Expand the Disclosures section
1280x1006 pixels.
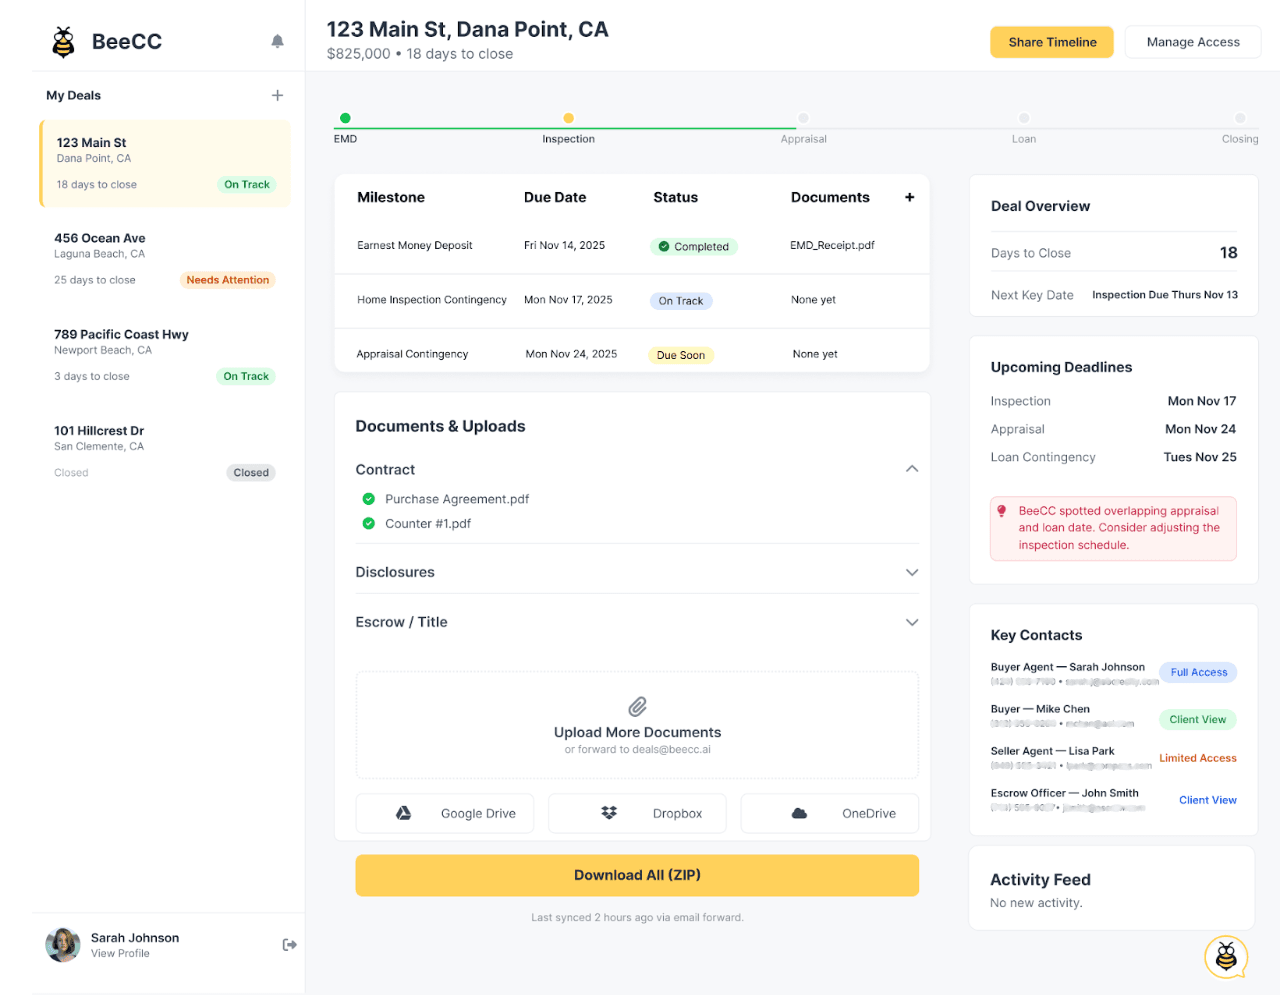pyautogui.click(x=911, y=572)
